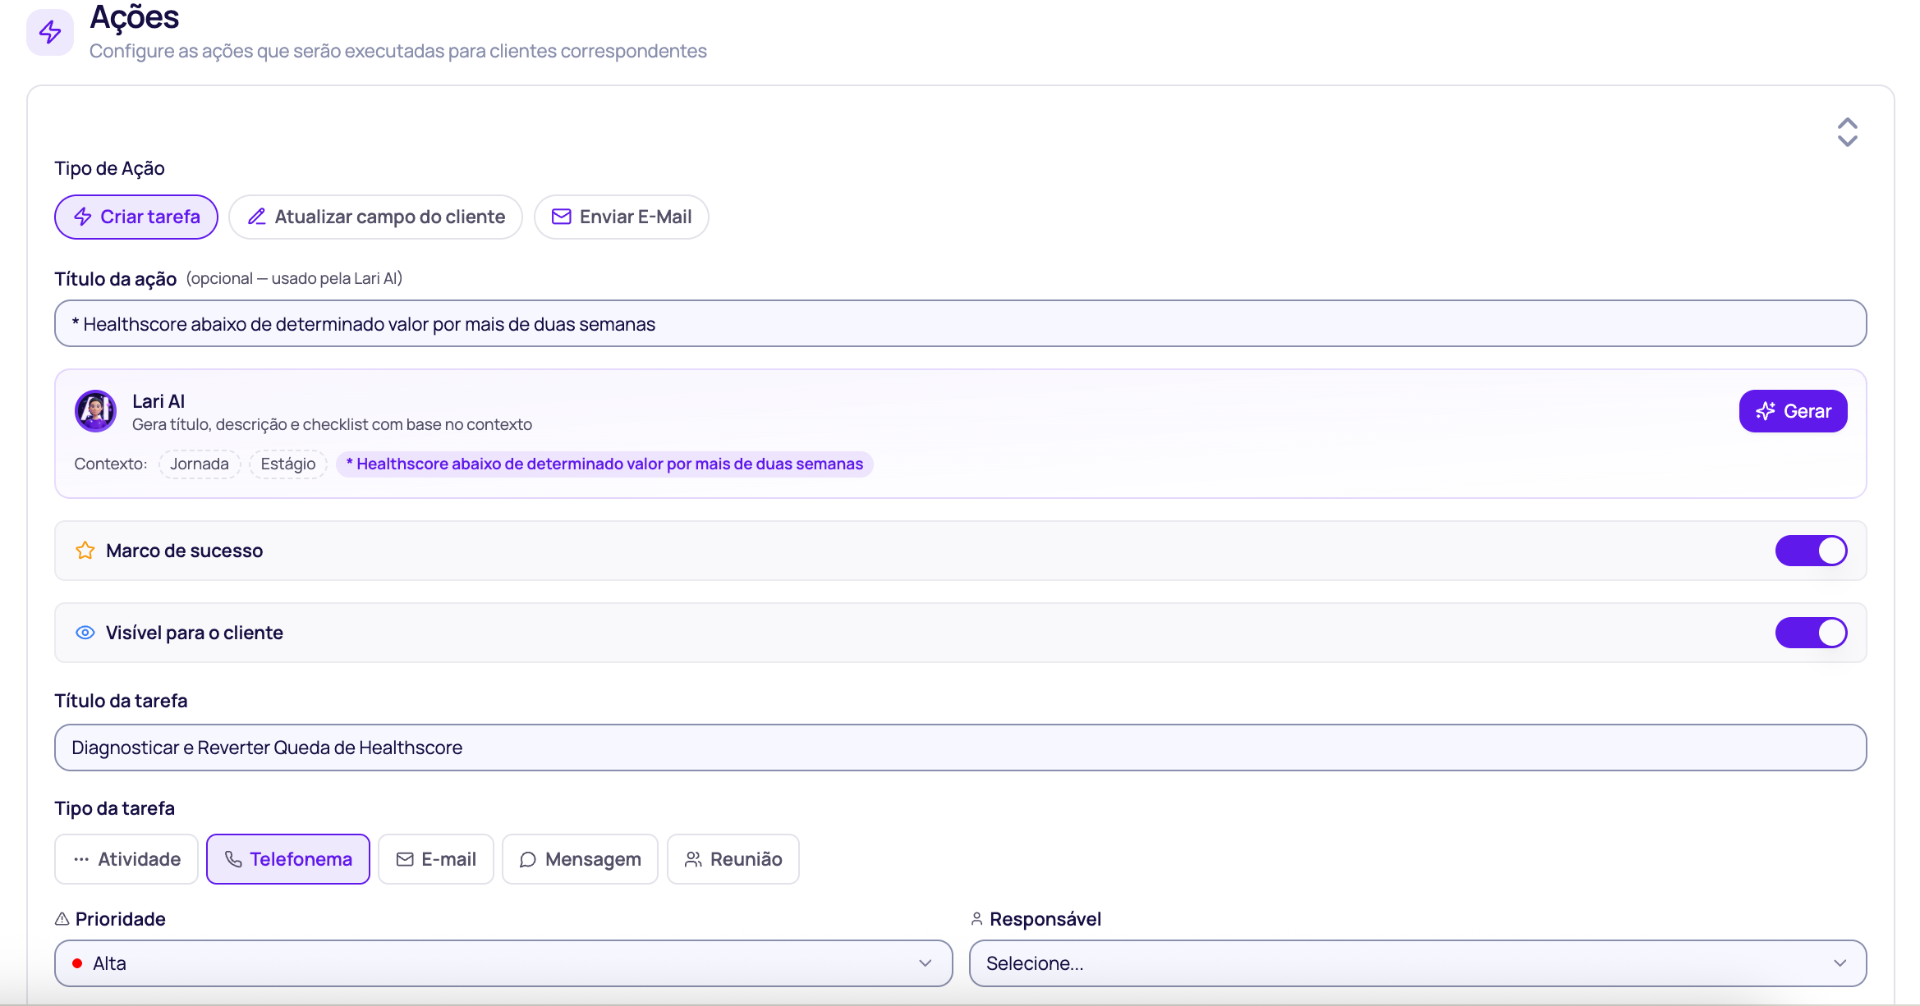The height and width of the screenshot is (1006, 1920).
Task: Click the warning triangle icon next to Prioridade
Action: 62,919
